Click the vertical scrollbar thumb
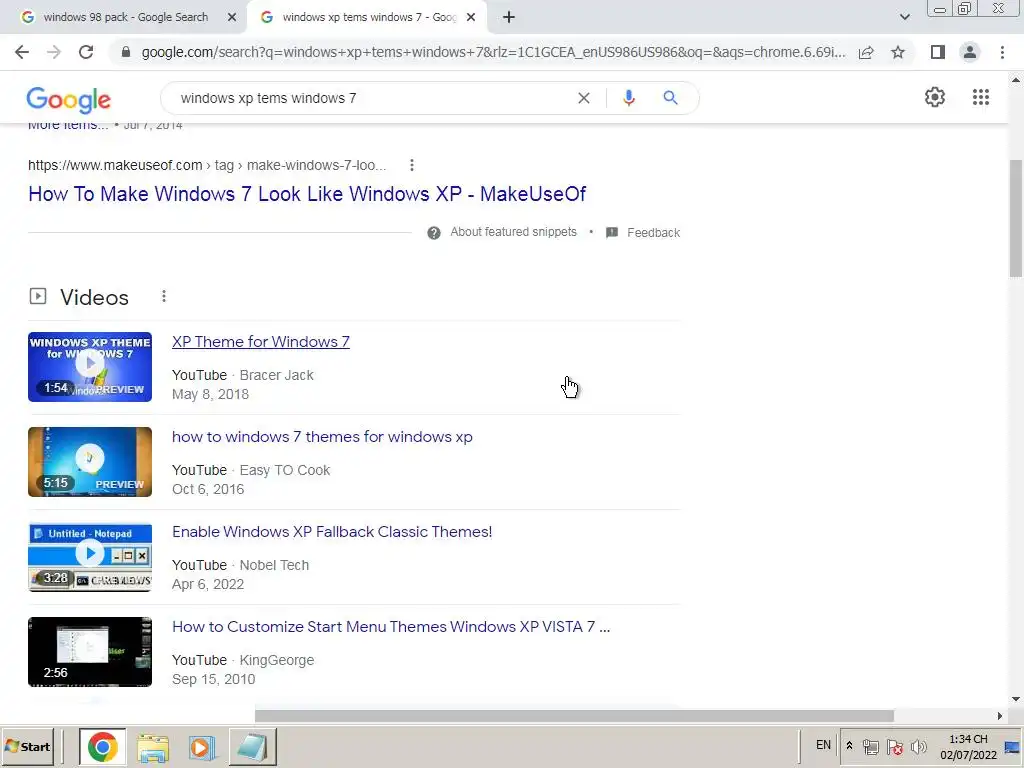This screenshot has width=1024, height=768. (1016, 219)
